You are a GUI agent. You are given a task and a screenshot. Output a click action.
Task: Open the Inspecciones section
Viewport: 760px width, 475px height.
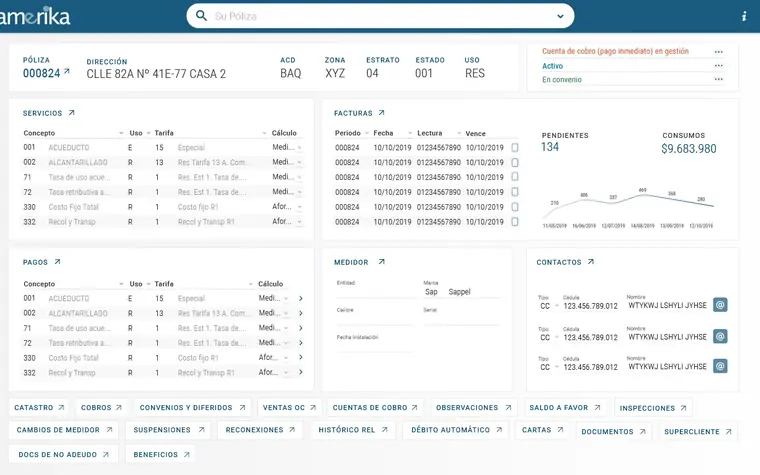(652, 408)
